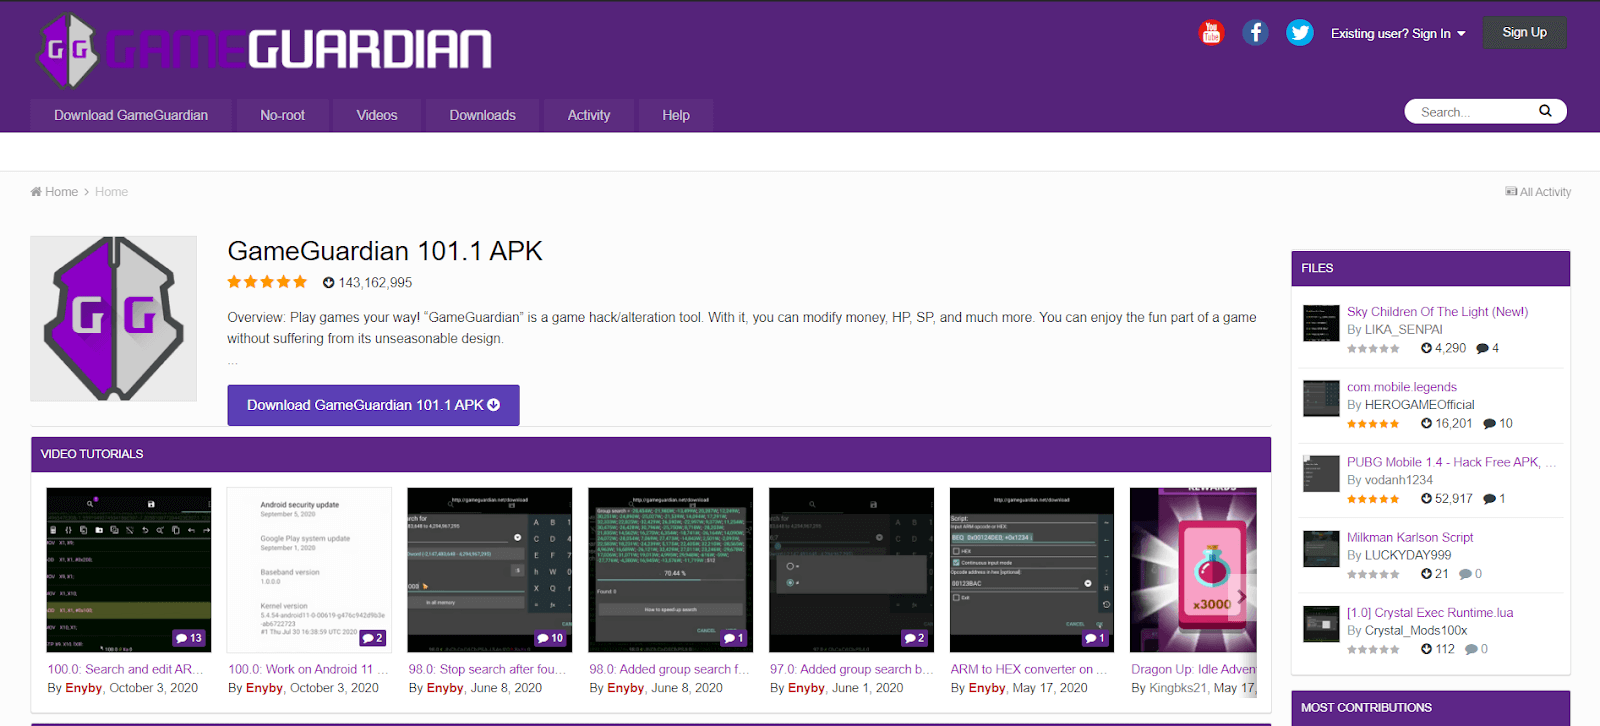Open the com mobile legends file link
The image size is (1600, 726).
click(1402, 387)
